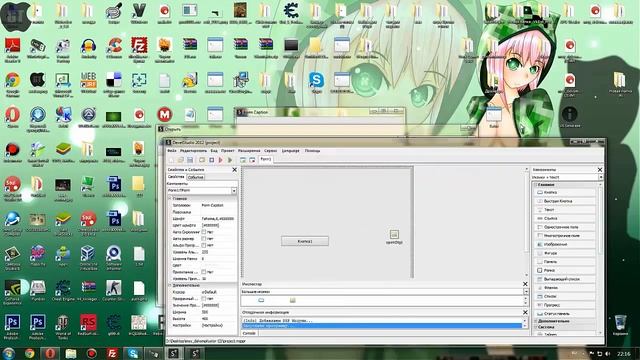Select the Статус панель component

564,313
